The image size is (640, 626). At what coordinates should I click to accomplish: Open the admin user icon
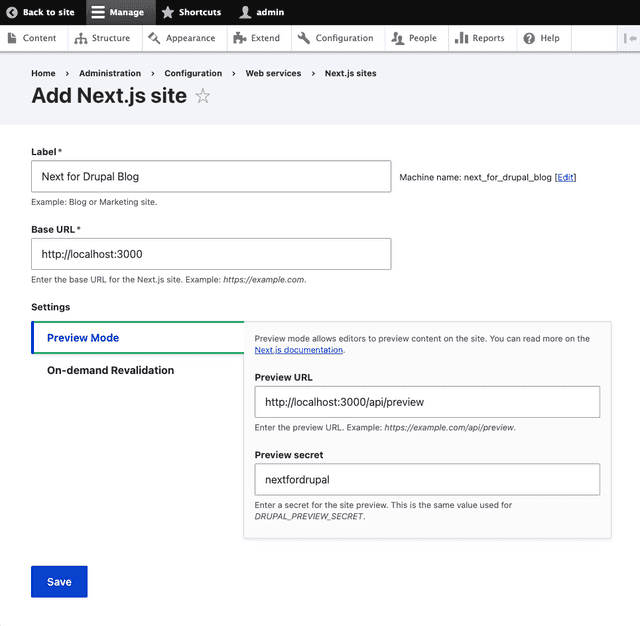click(245, 12)
